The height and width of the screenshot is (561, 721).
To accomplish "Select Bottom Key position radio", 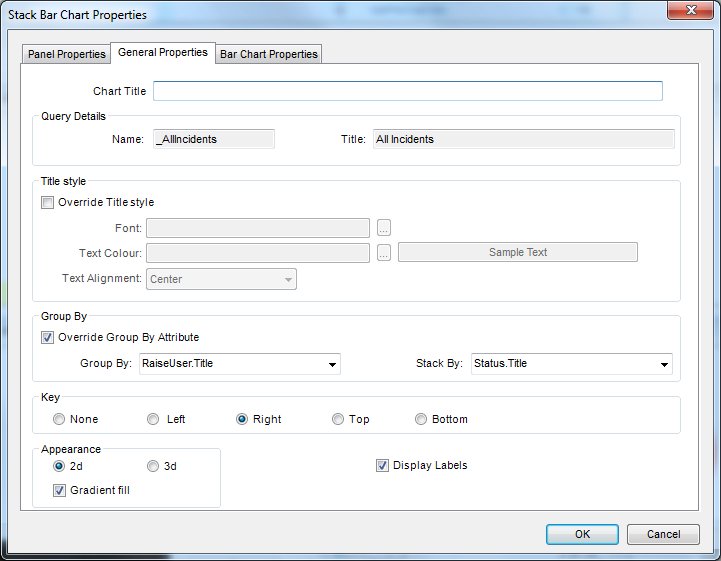I will pyautogui.click(x=421, y=419).
